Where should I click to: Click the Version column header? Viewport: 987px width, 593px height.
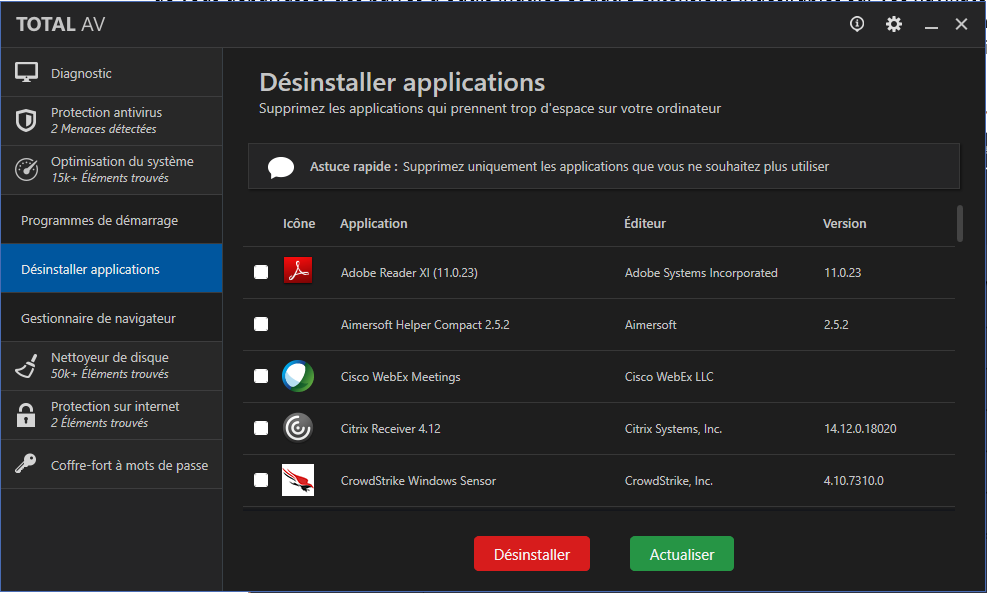click(844, 223)
